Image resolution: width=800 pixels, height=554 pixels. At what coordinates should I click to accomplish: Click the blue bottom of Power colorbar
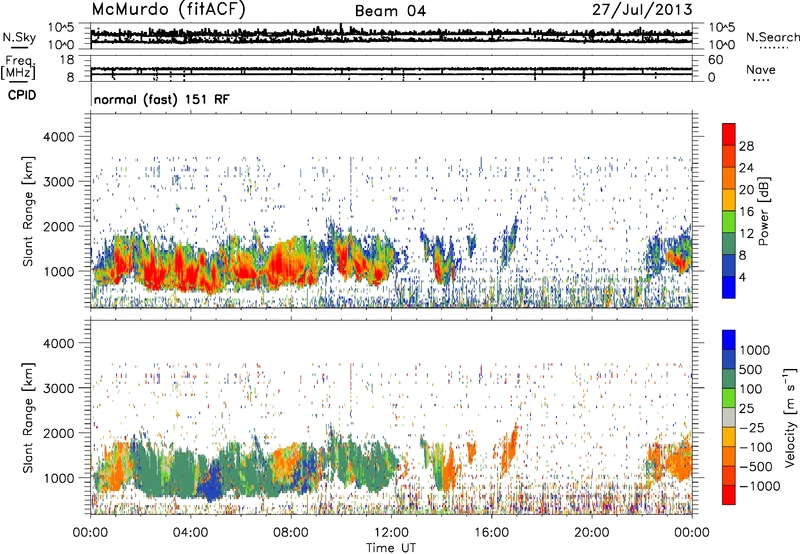tap(729, 287)
